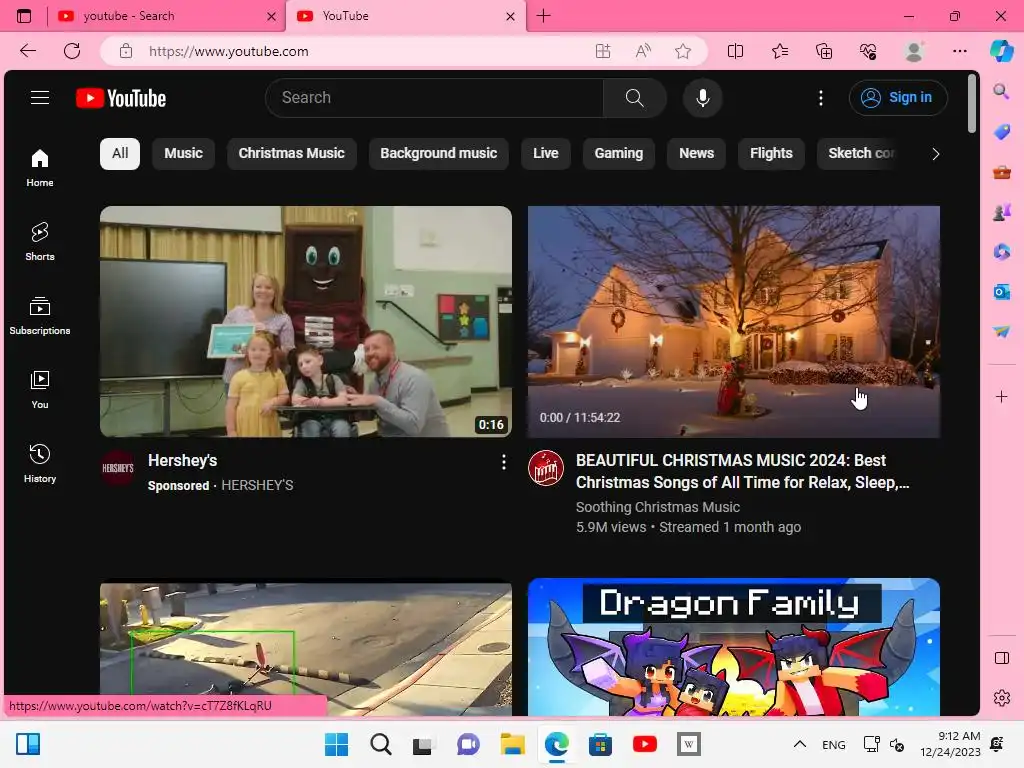Open YouTube settings three-dot menu
This screenshot has width=1024, height=768.
(821, 98)
